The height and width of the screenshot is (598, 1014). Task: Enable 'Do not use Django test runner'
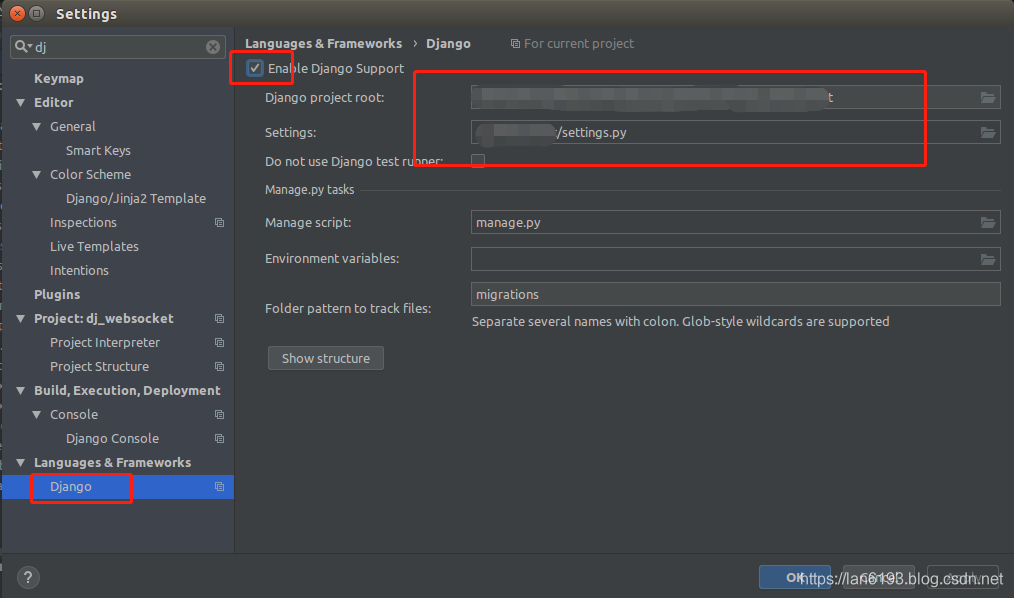[477, 159]
